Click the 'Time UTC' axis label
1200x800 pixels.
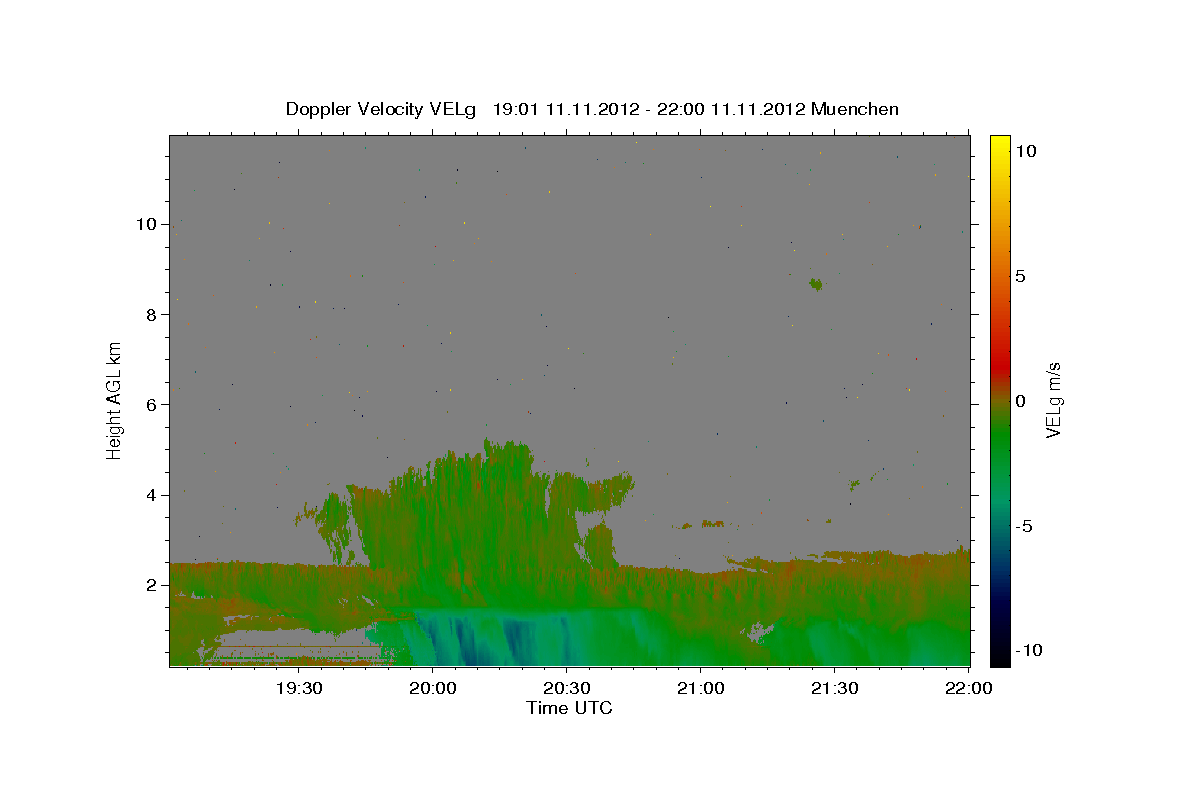tap(569, 708)
